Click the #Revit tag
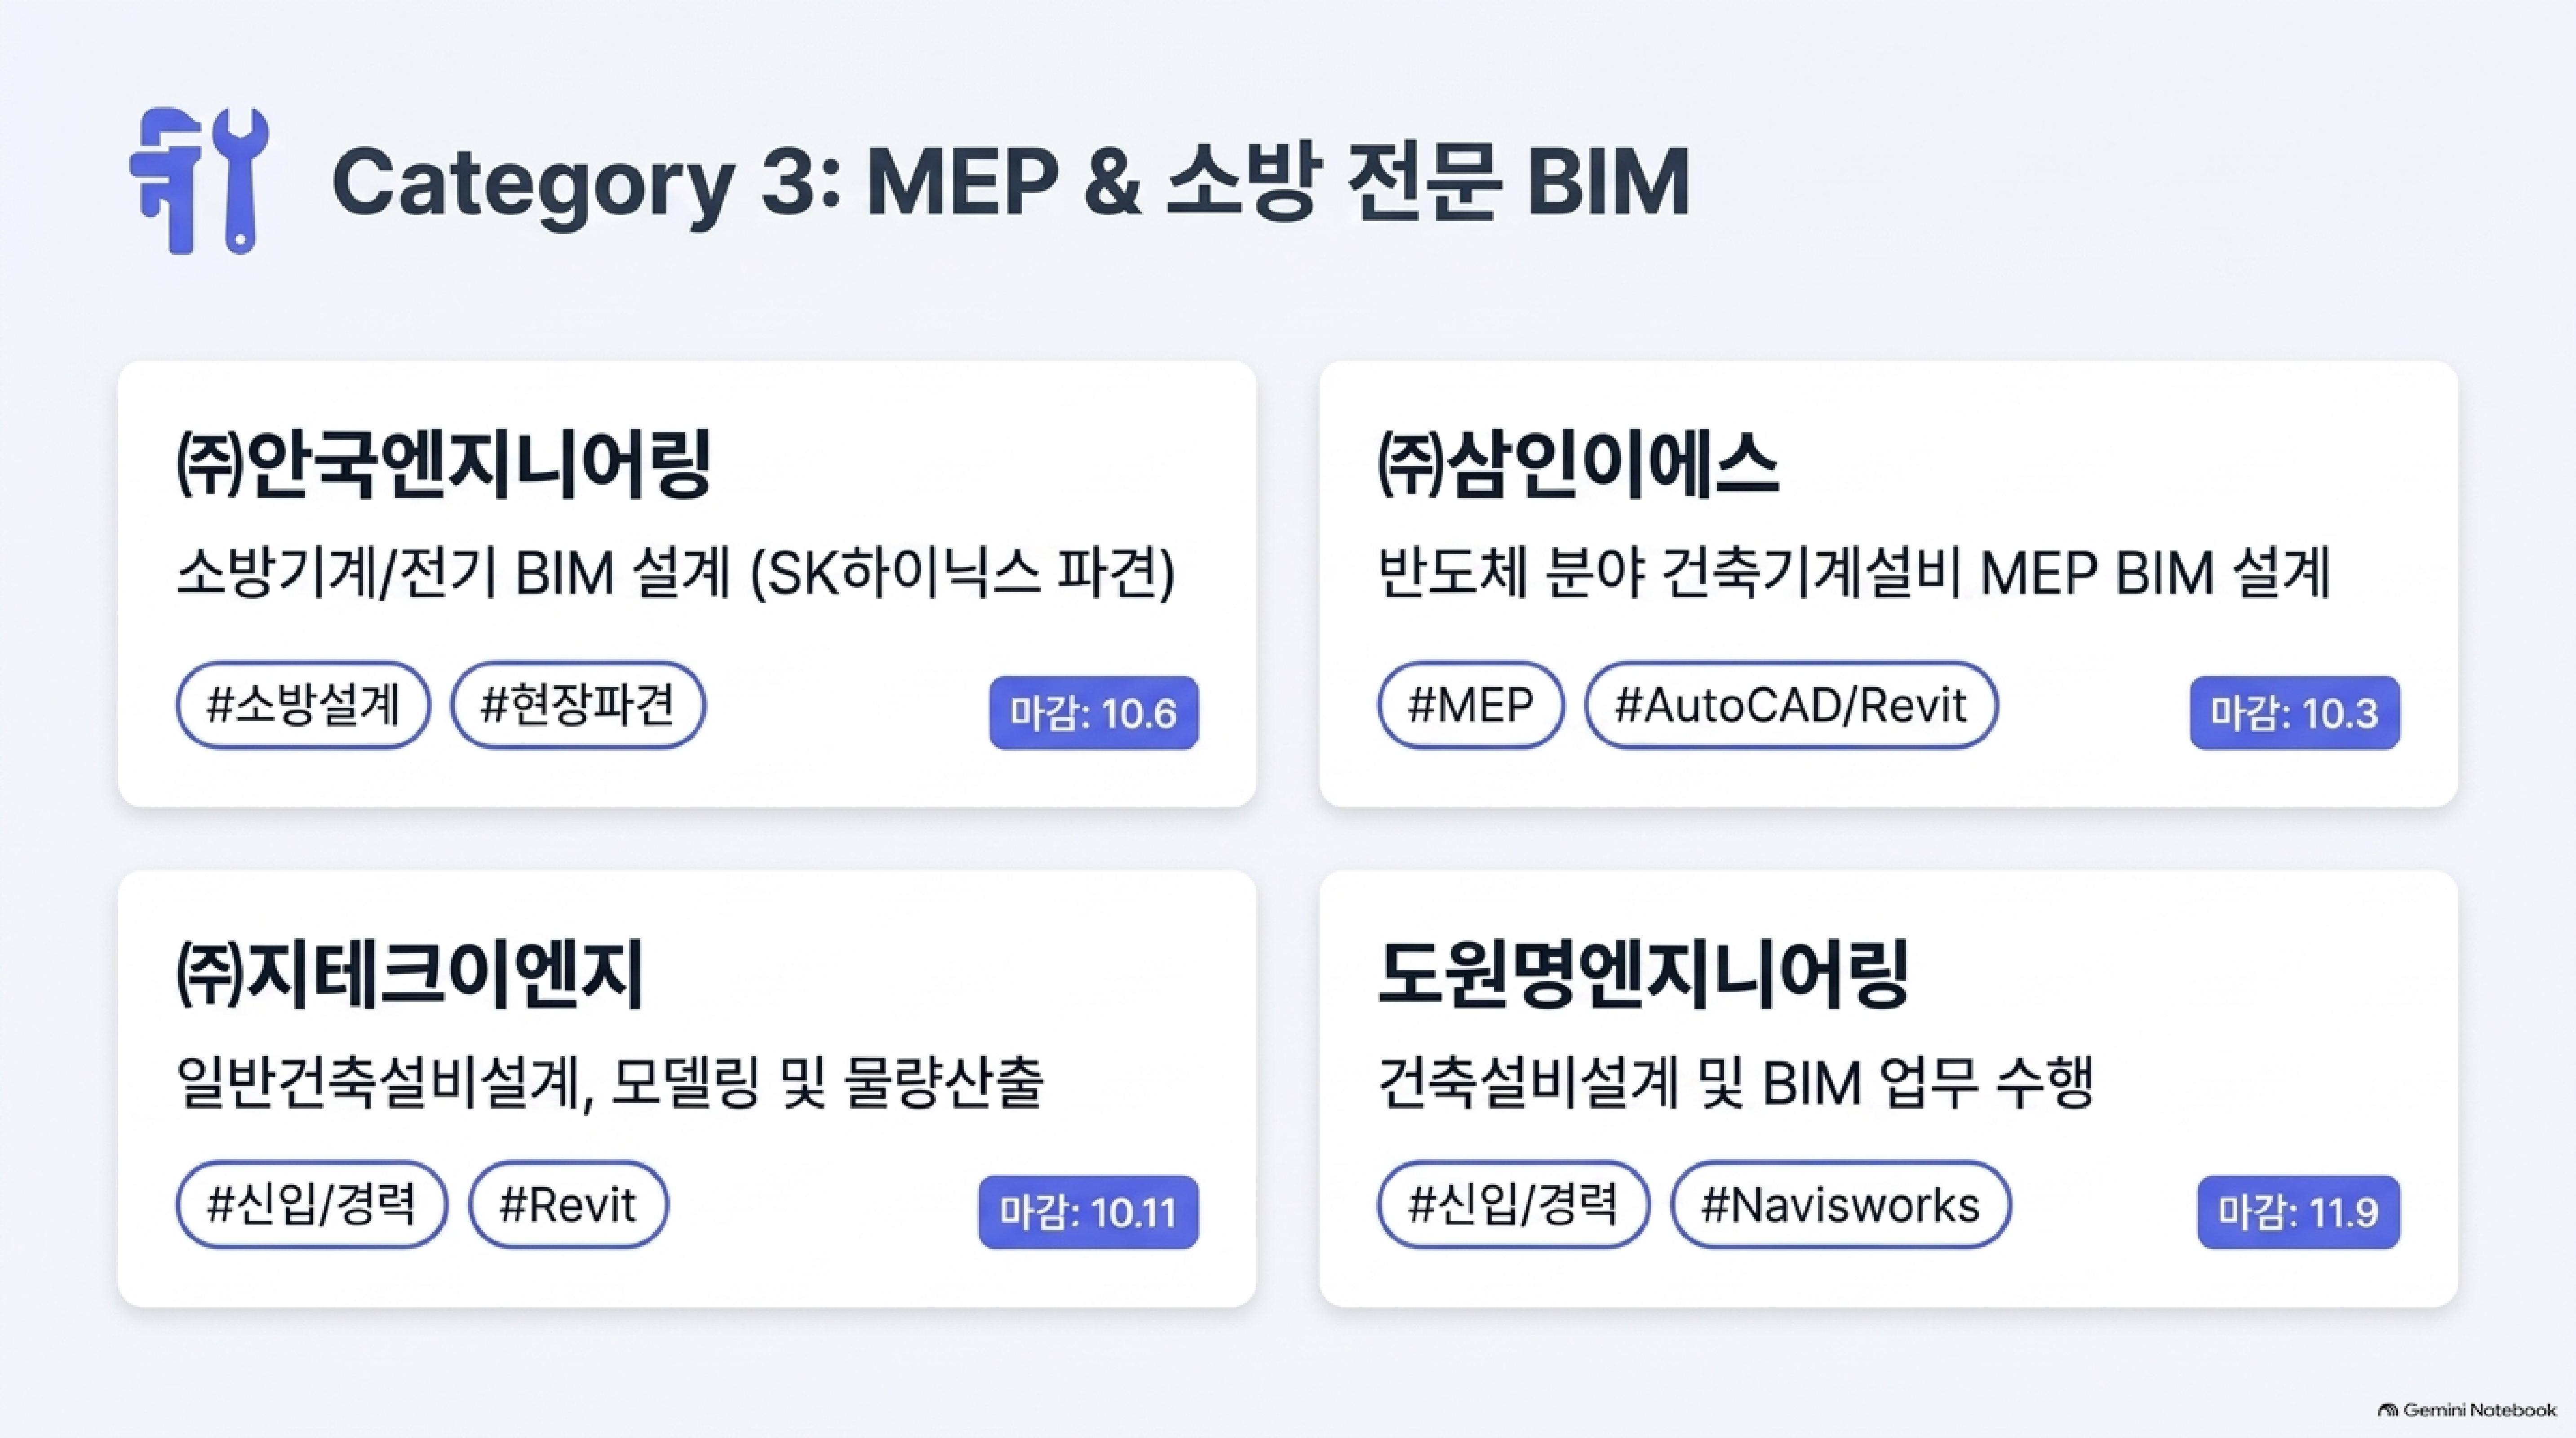 coord(568,1204)
